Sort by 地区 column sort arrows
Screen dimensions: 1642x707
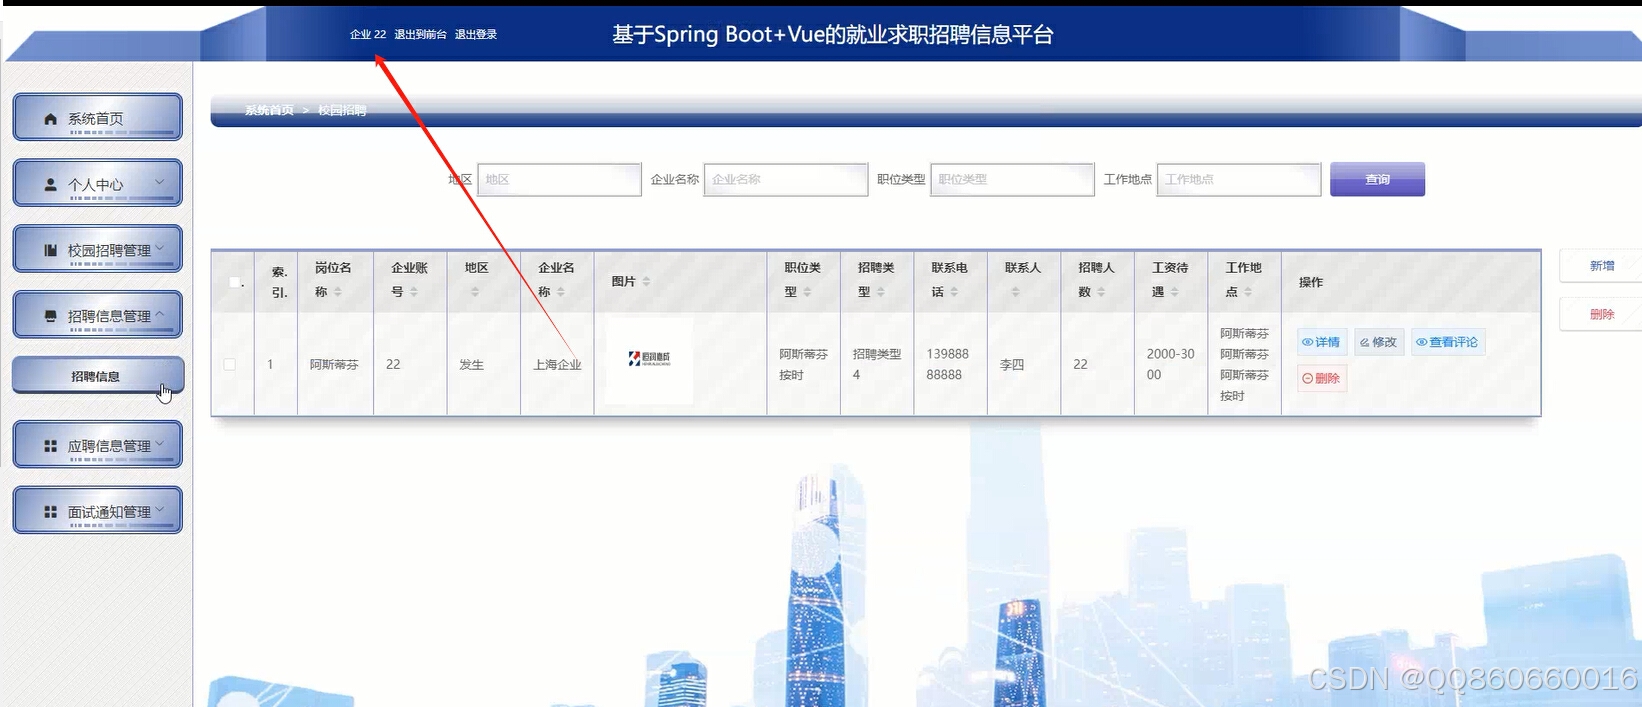point(475,292)
